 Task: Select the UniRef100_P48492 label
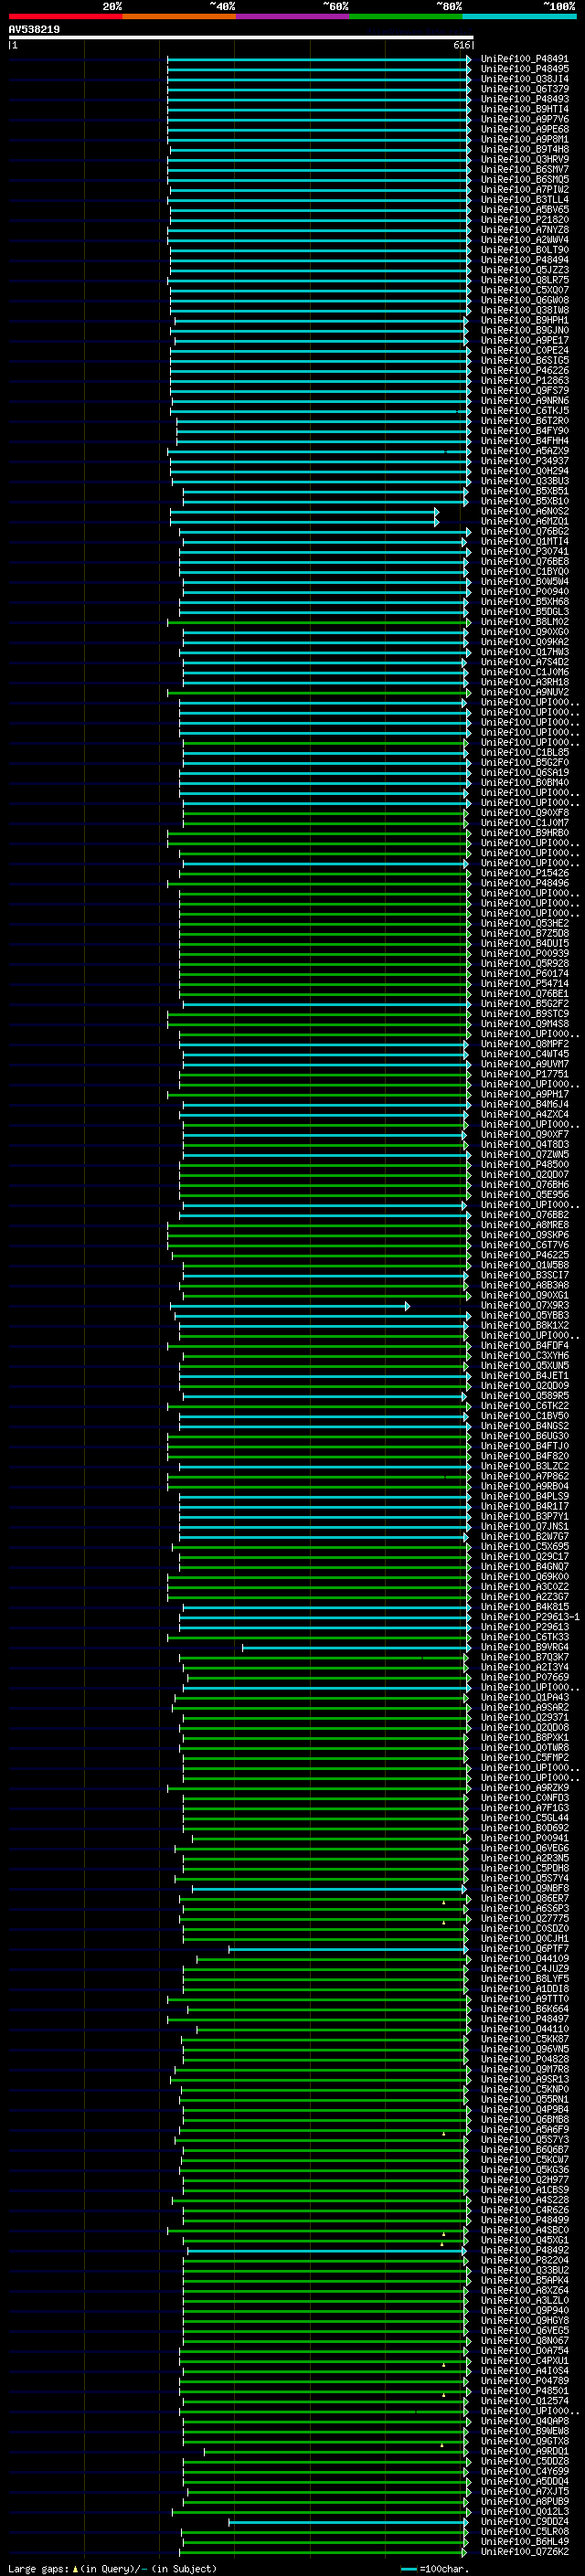pyautogui.click(x=525, y=2250)
